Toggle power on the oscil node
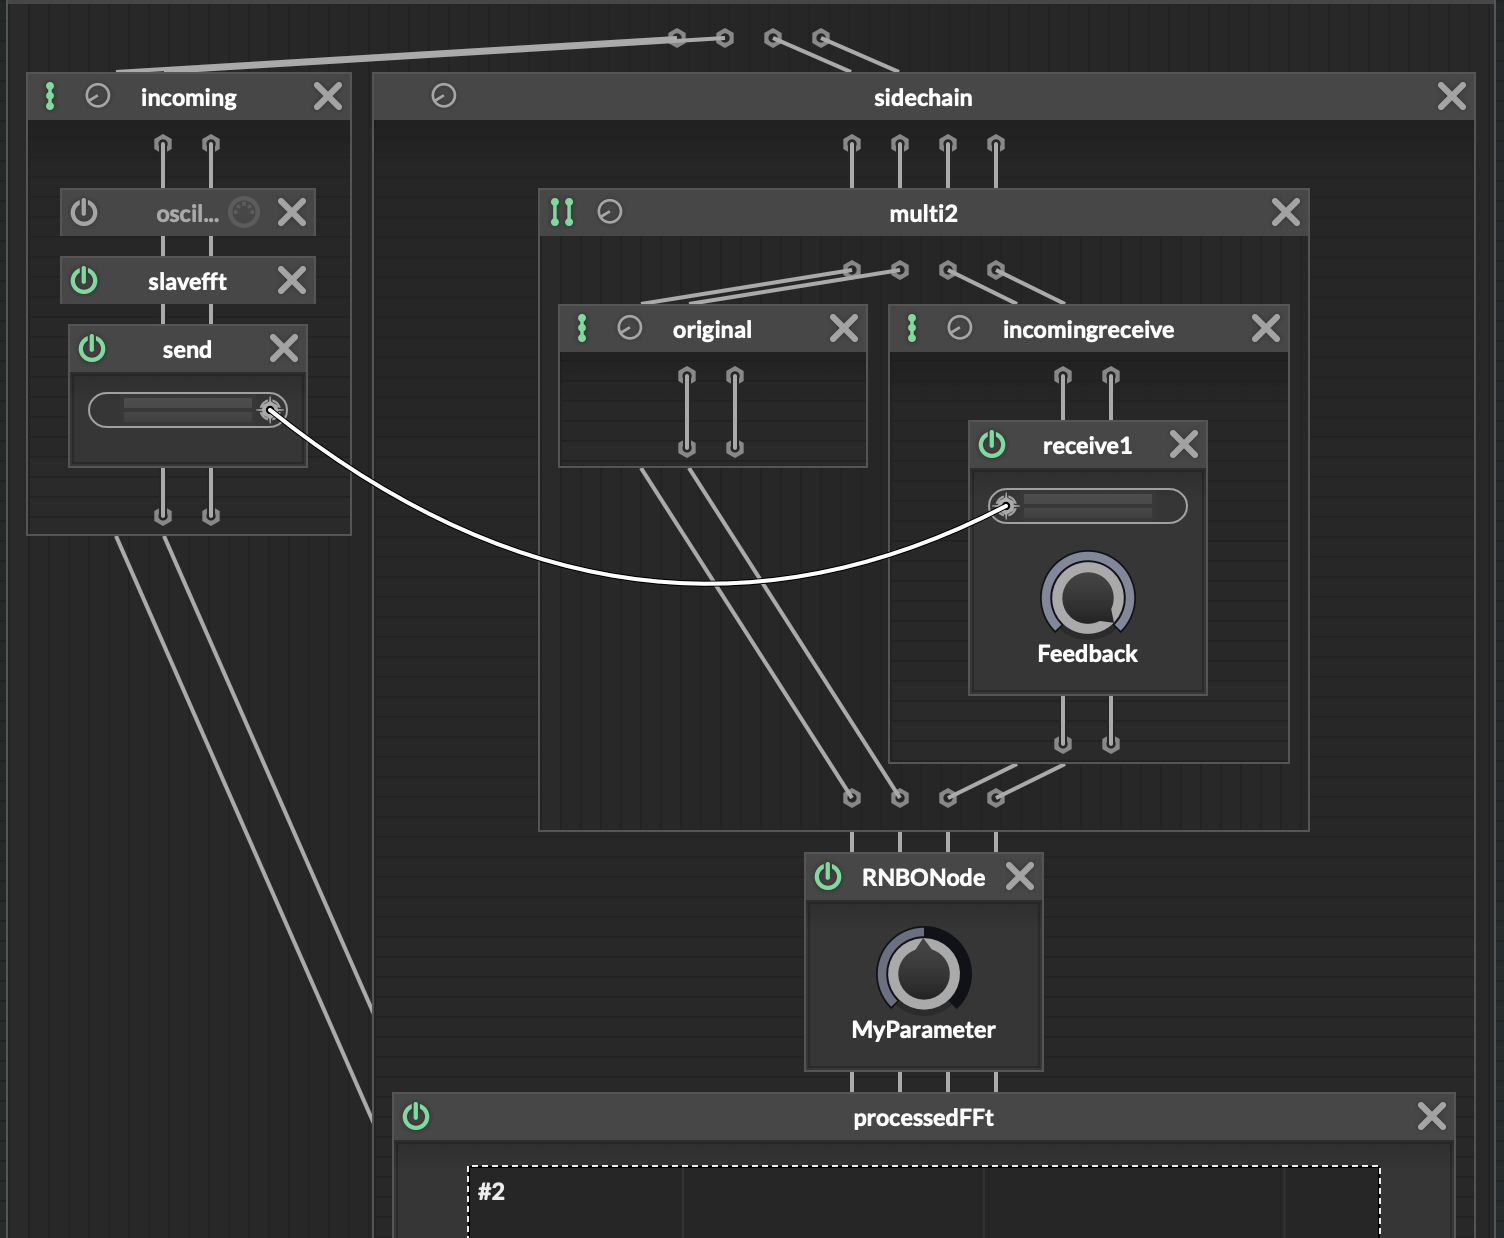The width and height of the screenshot is (1504, 1238). [84, 212]
